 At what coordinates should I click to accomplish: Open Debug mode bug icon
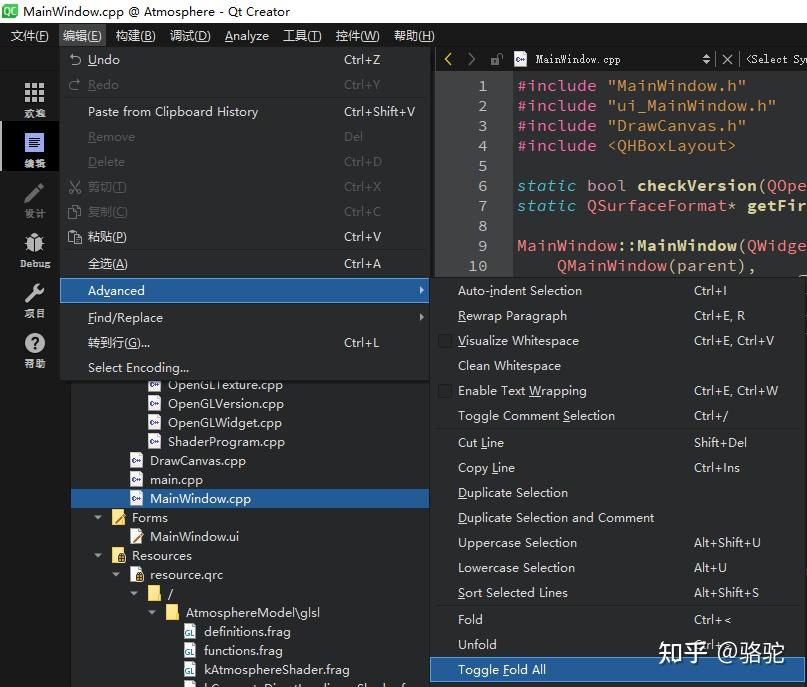34,249
